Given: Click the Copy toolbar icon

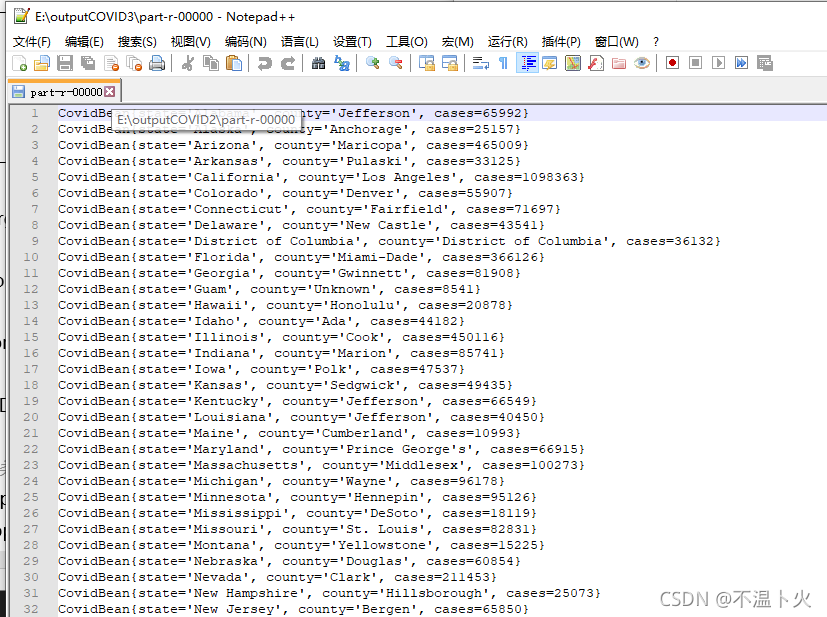Looking at the screenshot, I should tap(211, 63).
